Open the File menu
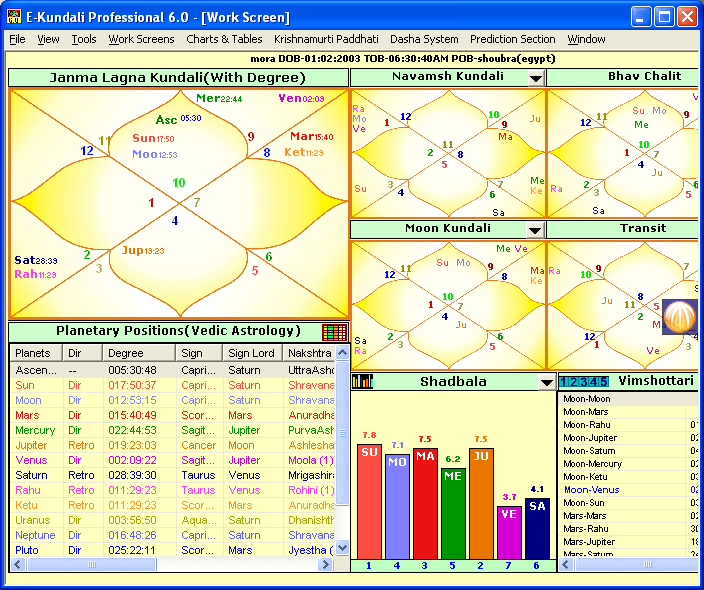The height and width of the screenshot is (590, 704). point(18,40)
